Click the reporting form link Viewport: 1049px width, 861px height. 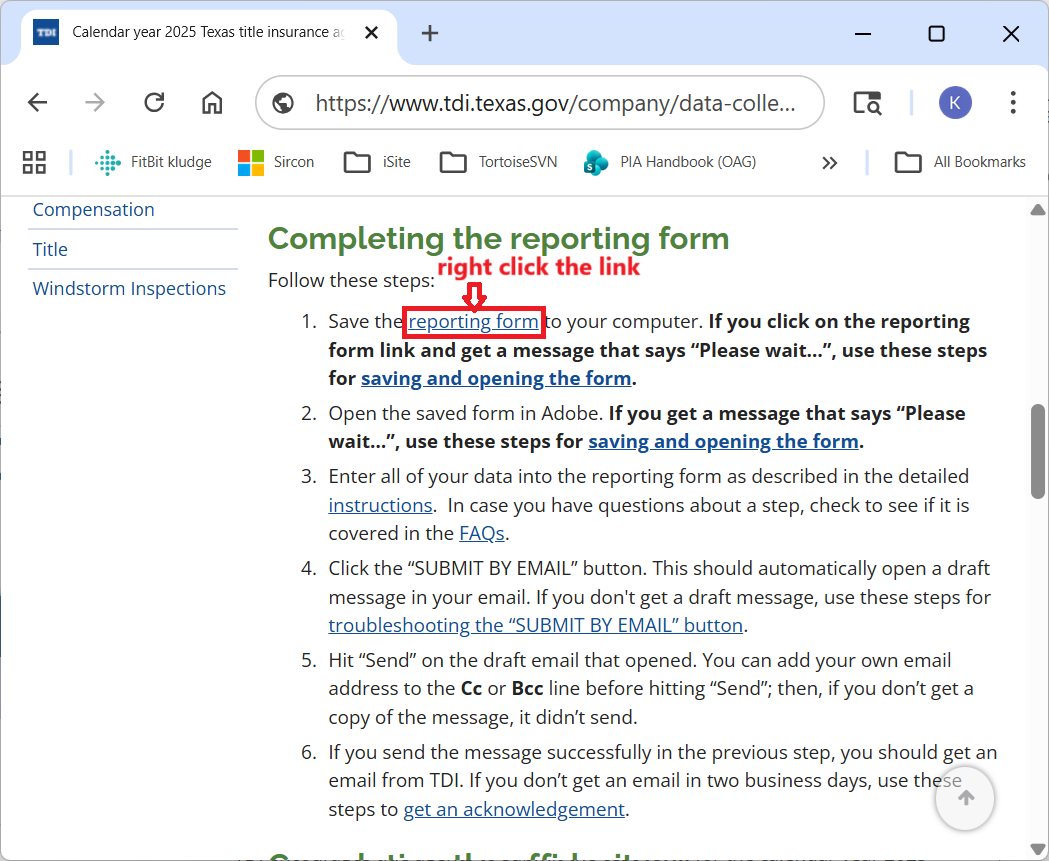[473, 322]
